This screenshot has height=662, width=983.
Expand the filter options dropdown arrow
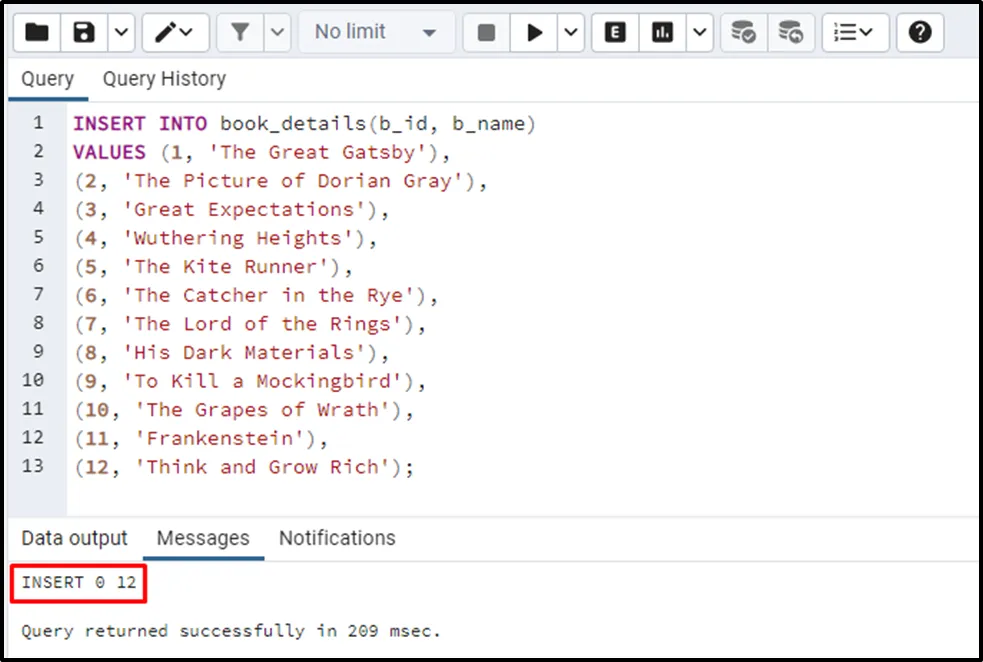(x=277, y=33)
